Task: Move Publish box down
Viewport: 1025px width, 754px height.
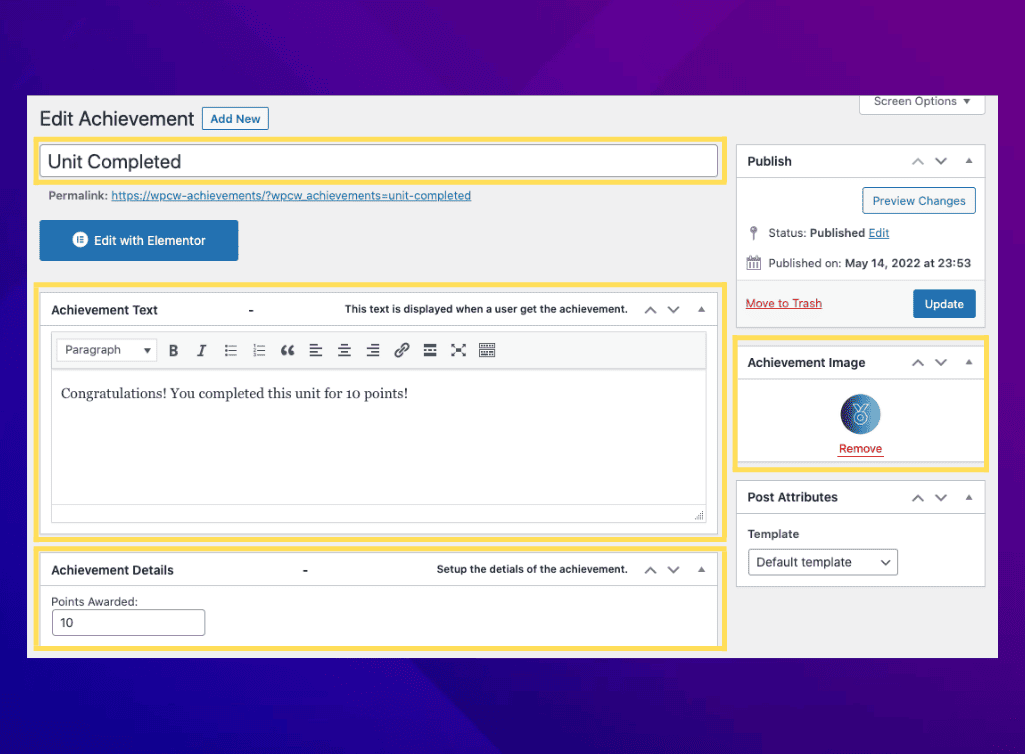Action: pyautogui.click(x=941, y=162)
